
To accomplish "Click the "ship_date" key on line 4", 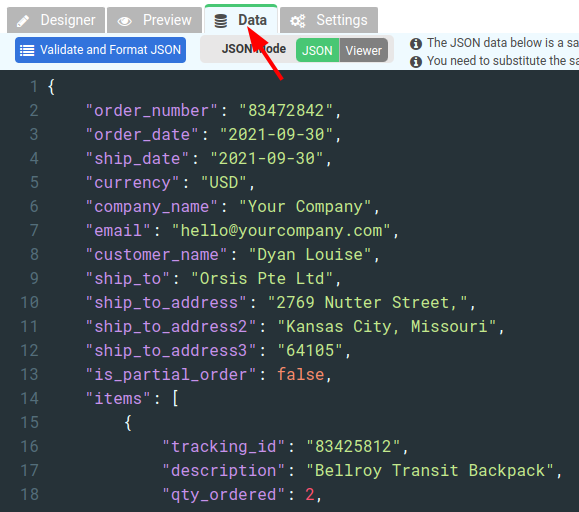I will (x=137, y=158).
